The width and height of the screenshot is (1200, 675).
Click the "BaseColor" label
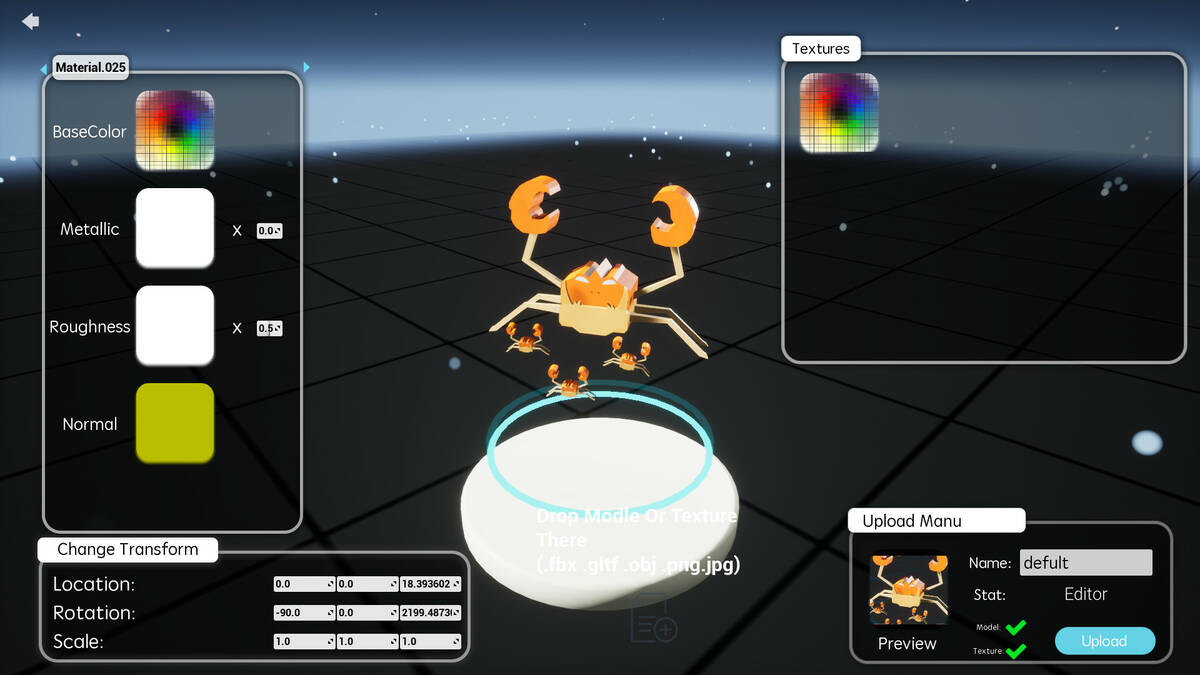(90, 131)
